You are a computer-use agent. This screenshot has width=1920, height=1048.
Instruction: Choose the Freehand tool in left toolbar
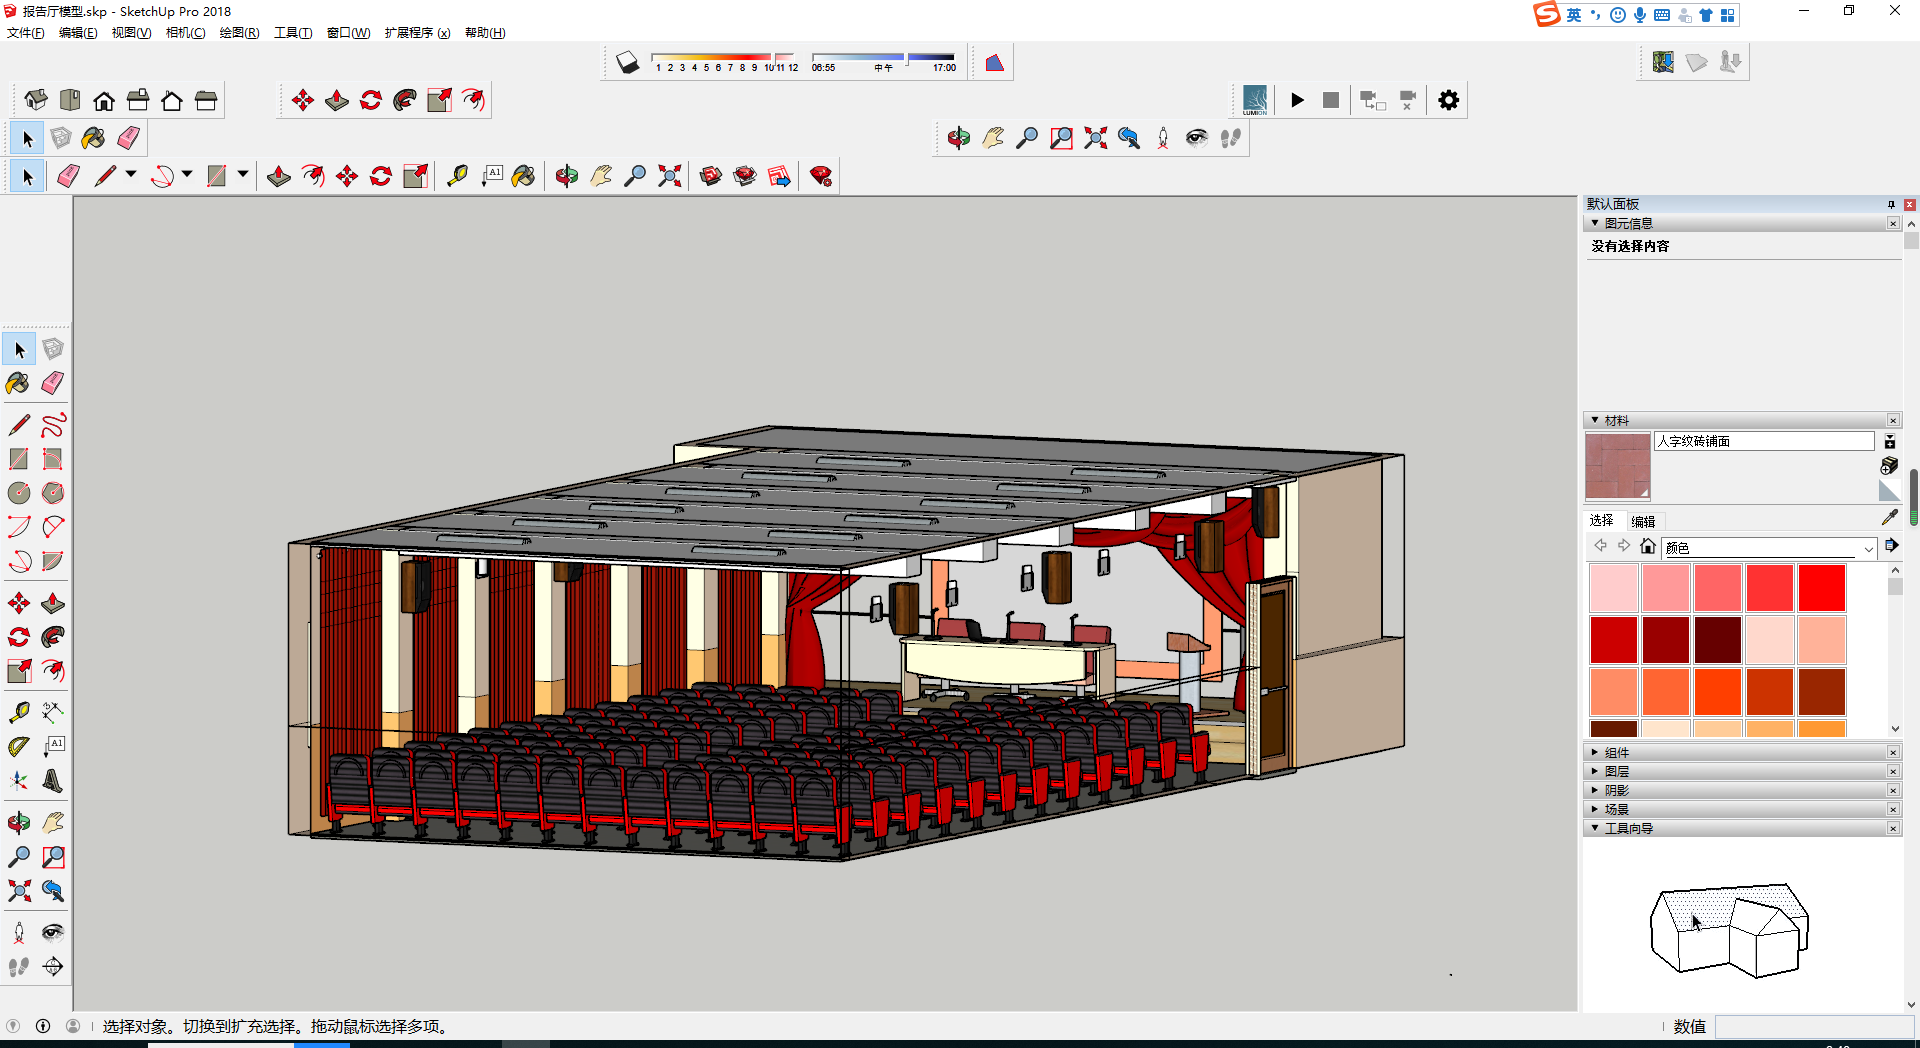pyautogui.click(x=53, y=425)
